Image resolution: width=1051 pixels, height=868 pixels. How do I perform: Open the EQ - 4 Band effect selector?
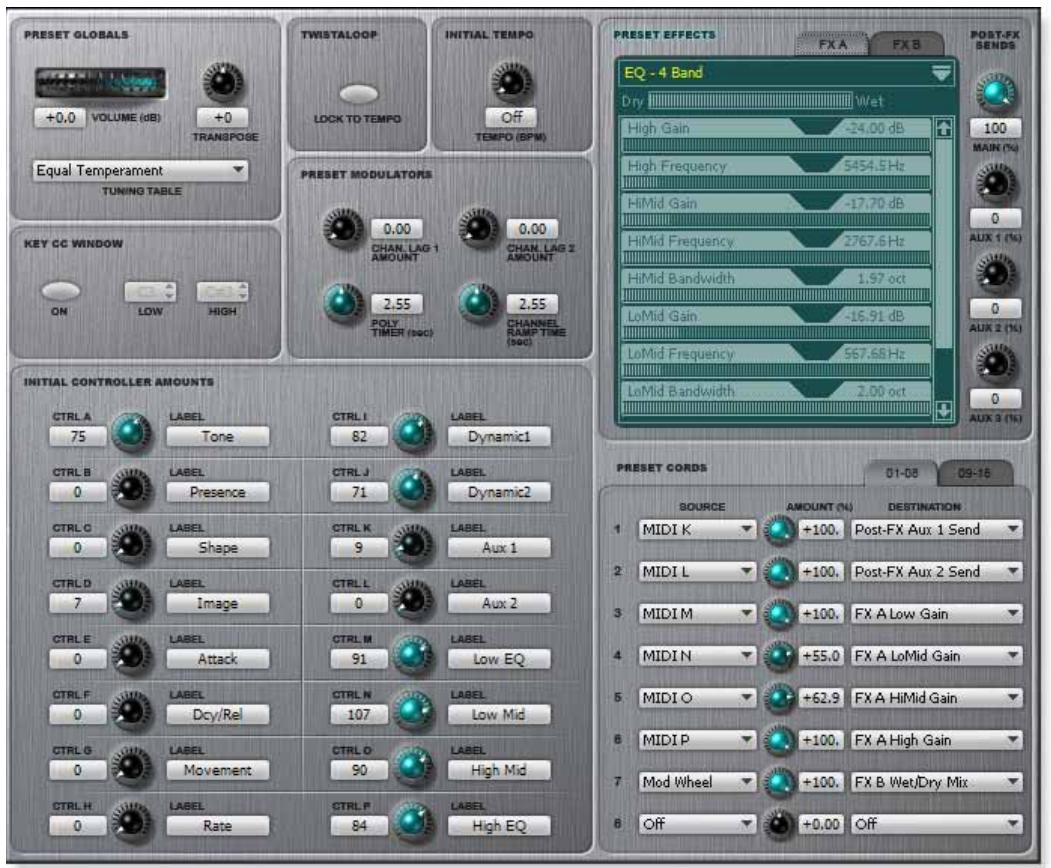[x=775, y=72]
